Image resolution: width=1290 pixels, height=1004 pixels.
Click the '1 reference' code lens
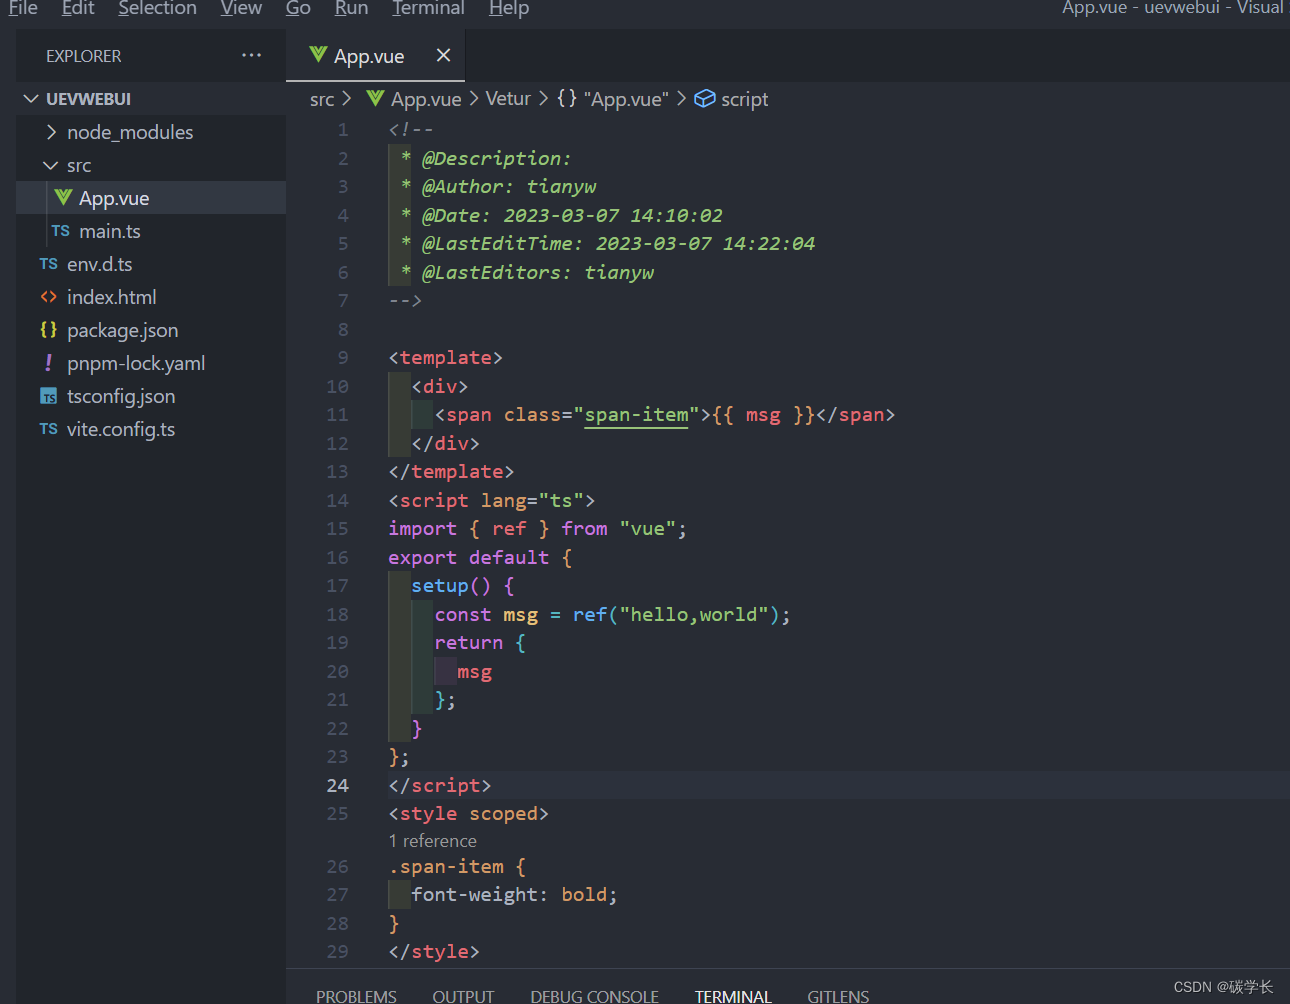tap(433, 841)
